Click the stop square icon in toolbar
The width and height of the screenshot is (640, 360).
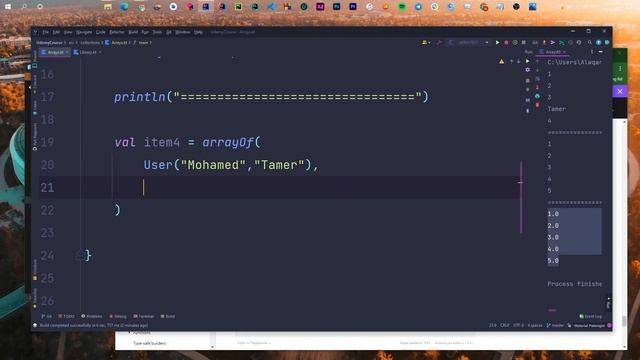[x=524, y=42]
